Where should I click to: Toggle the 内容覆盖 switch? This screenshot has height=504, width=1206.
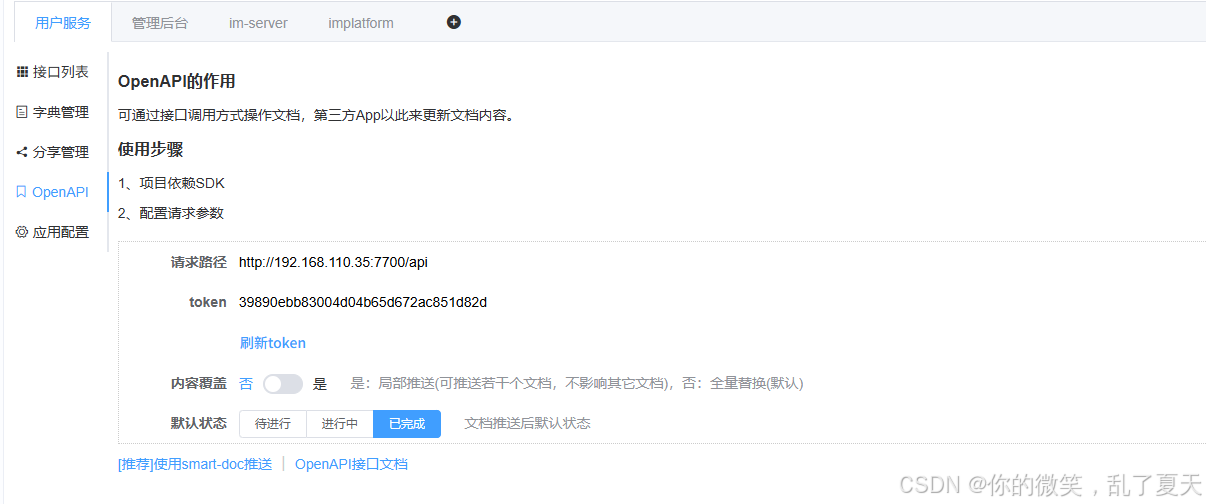283,384
